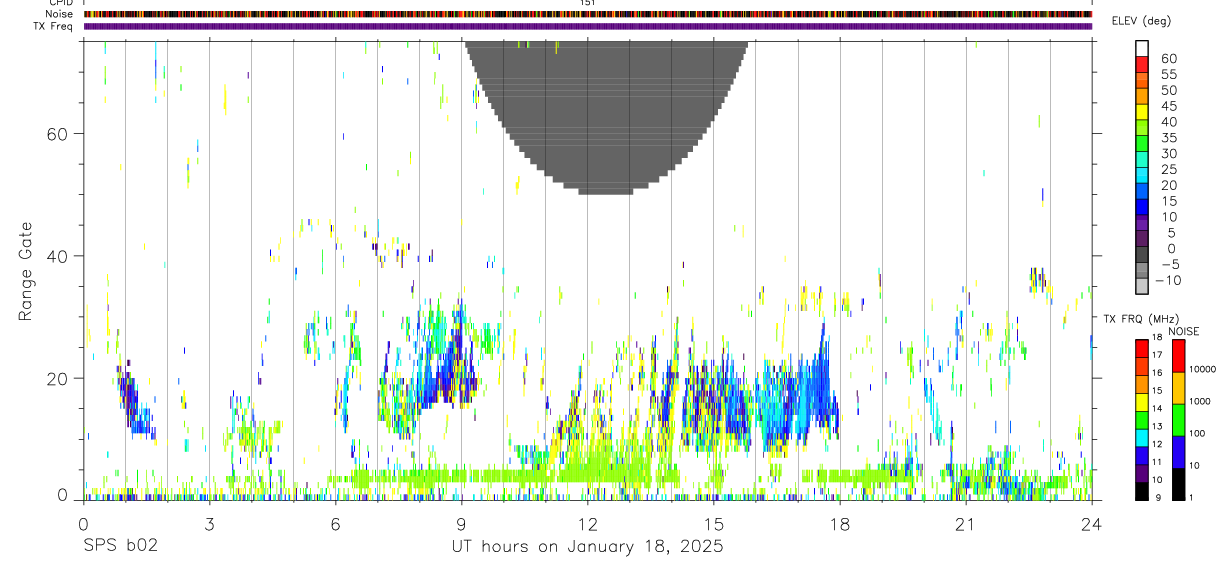Click the '6' hour tick label
The height and width of the screenshot is (567, 1228).
tap(335, 525)
